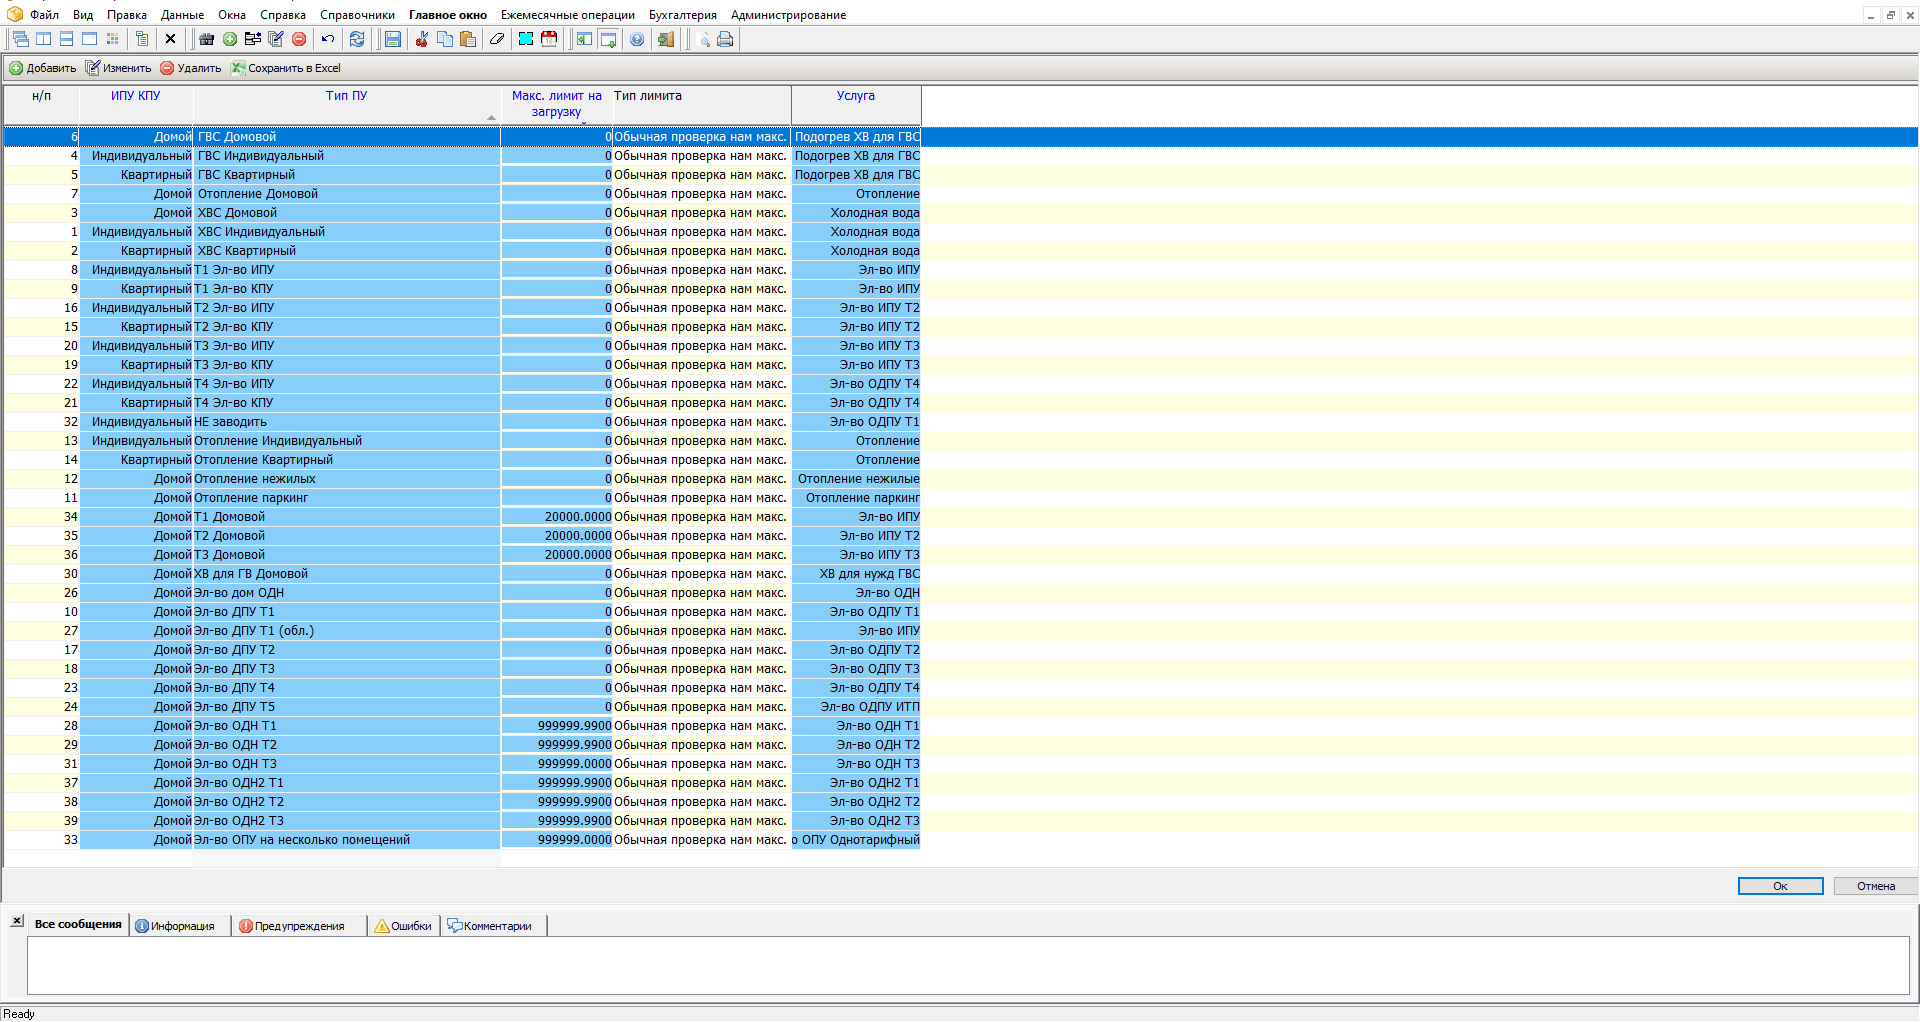This screenshot has width=1920, height=1022.
Task: Click the cyan select-all frame icon
Action: (x=526, y=39)
